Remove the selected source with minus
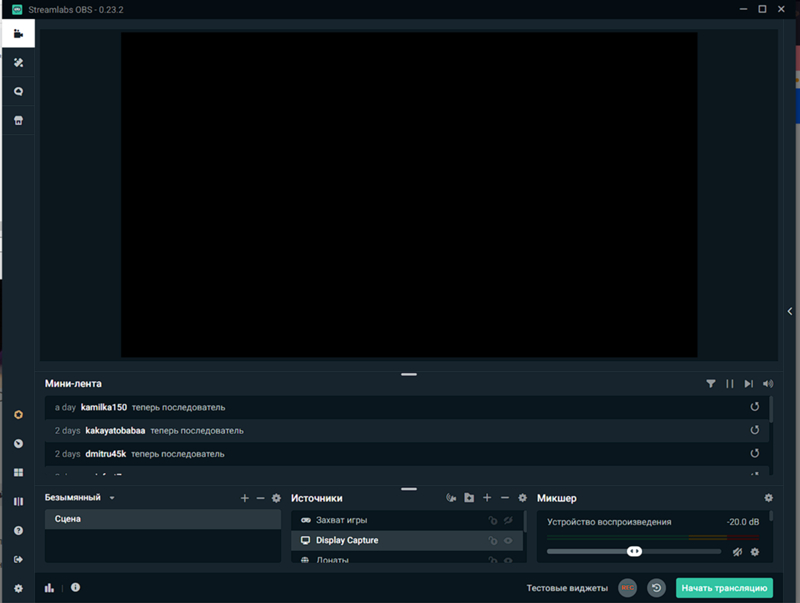800x603 pixels. point(505,497)
